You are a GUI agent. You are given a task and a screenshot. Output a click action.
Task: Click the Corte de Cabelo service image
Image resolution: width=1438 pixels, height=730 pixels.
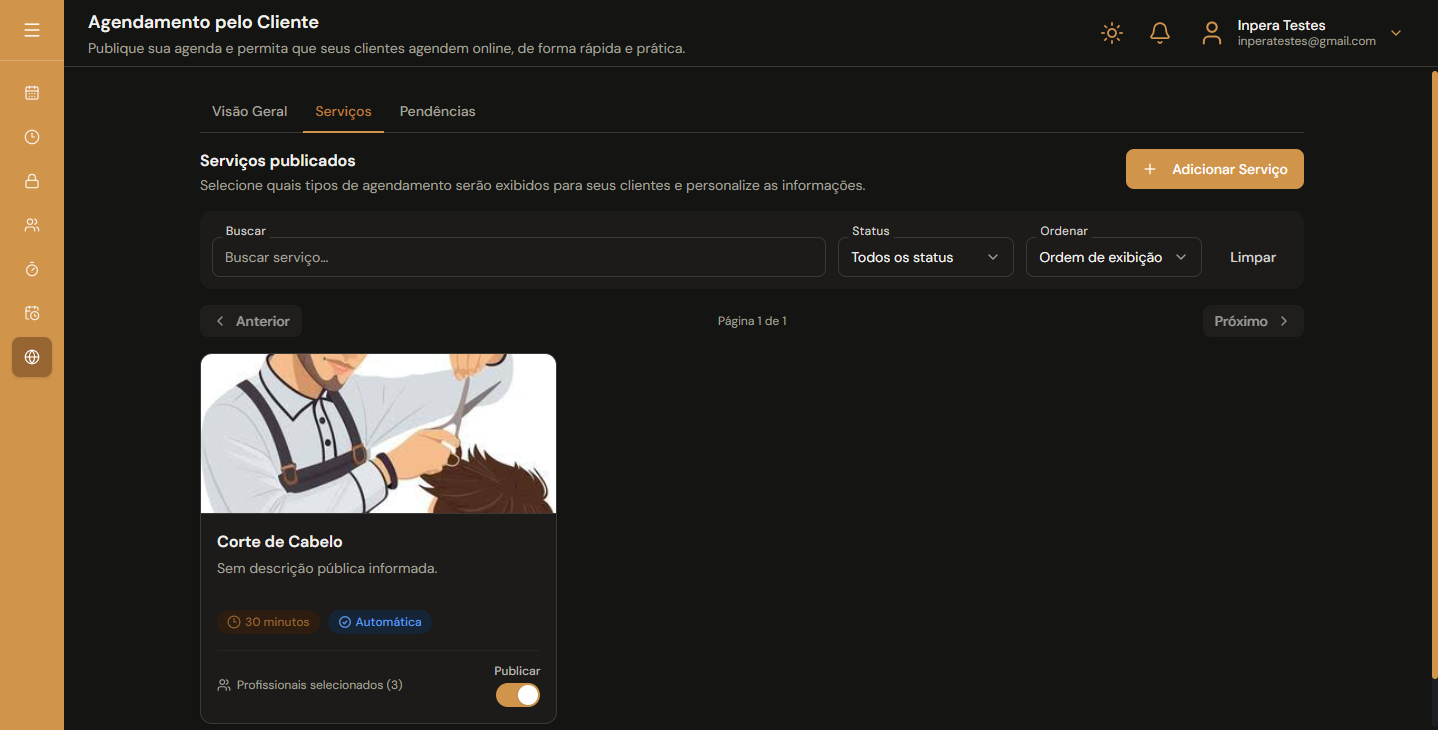[x=378, y=434]
